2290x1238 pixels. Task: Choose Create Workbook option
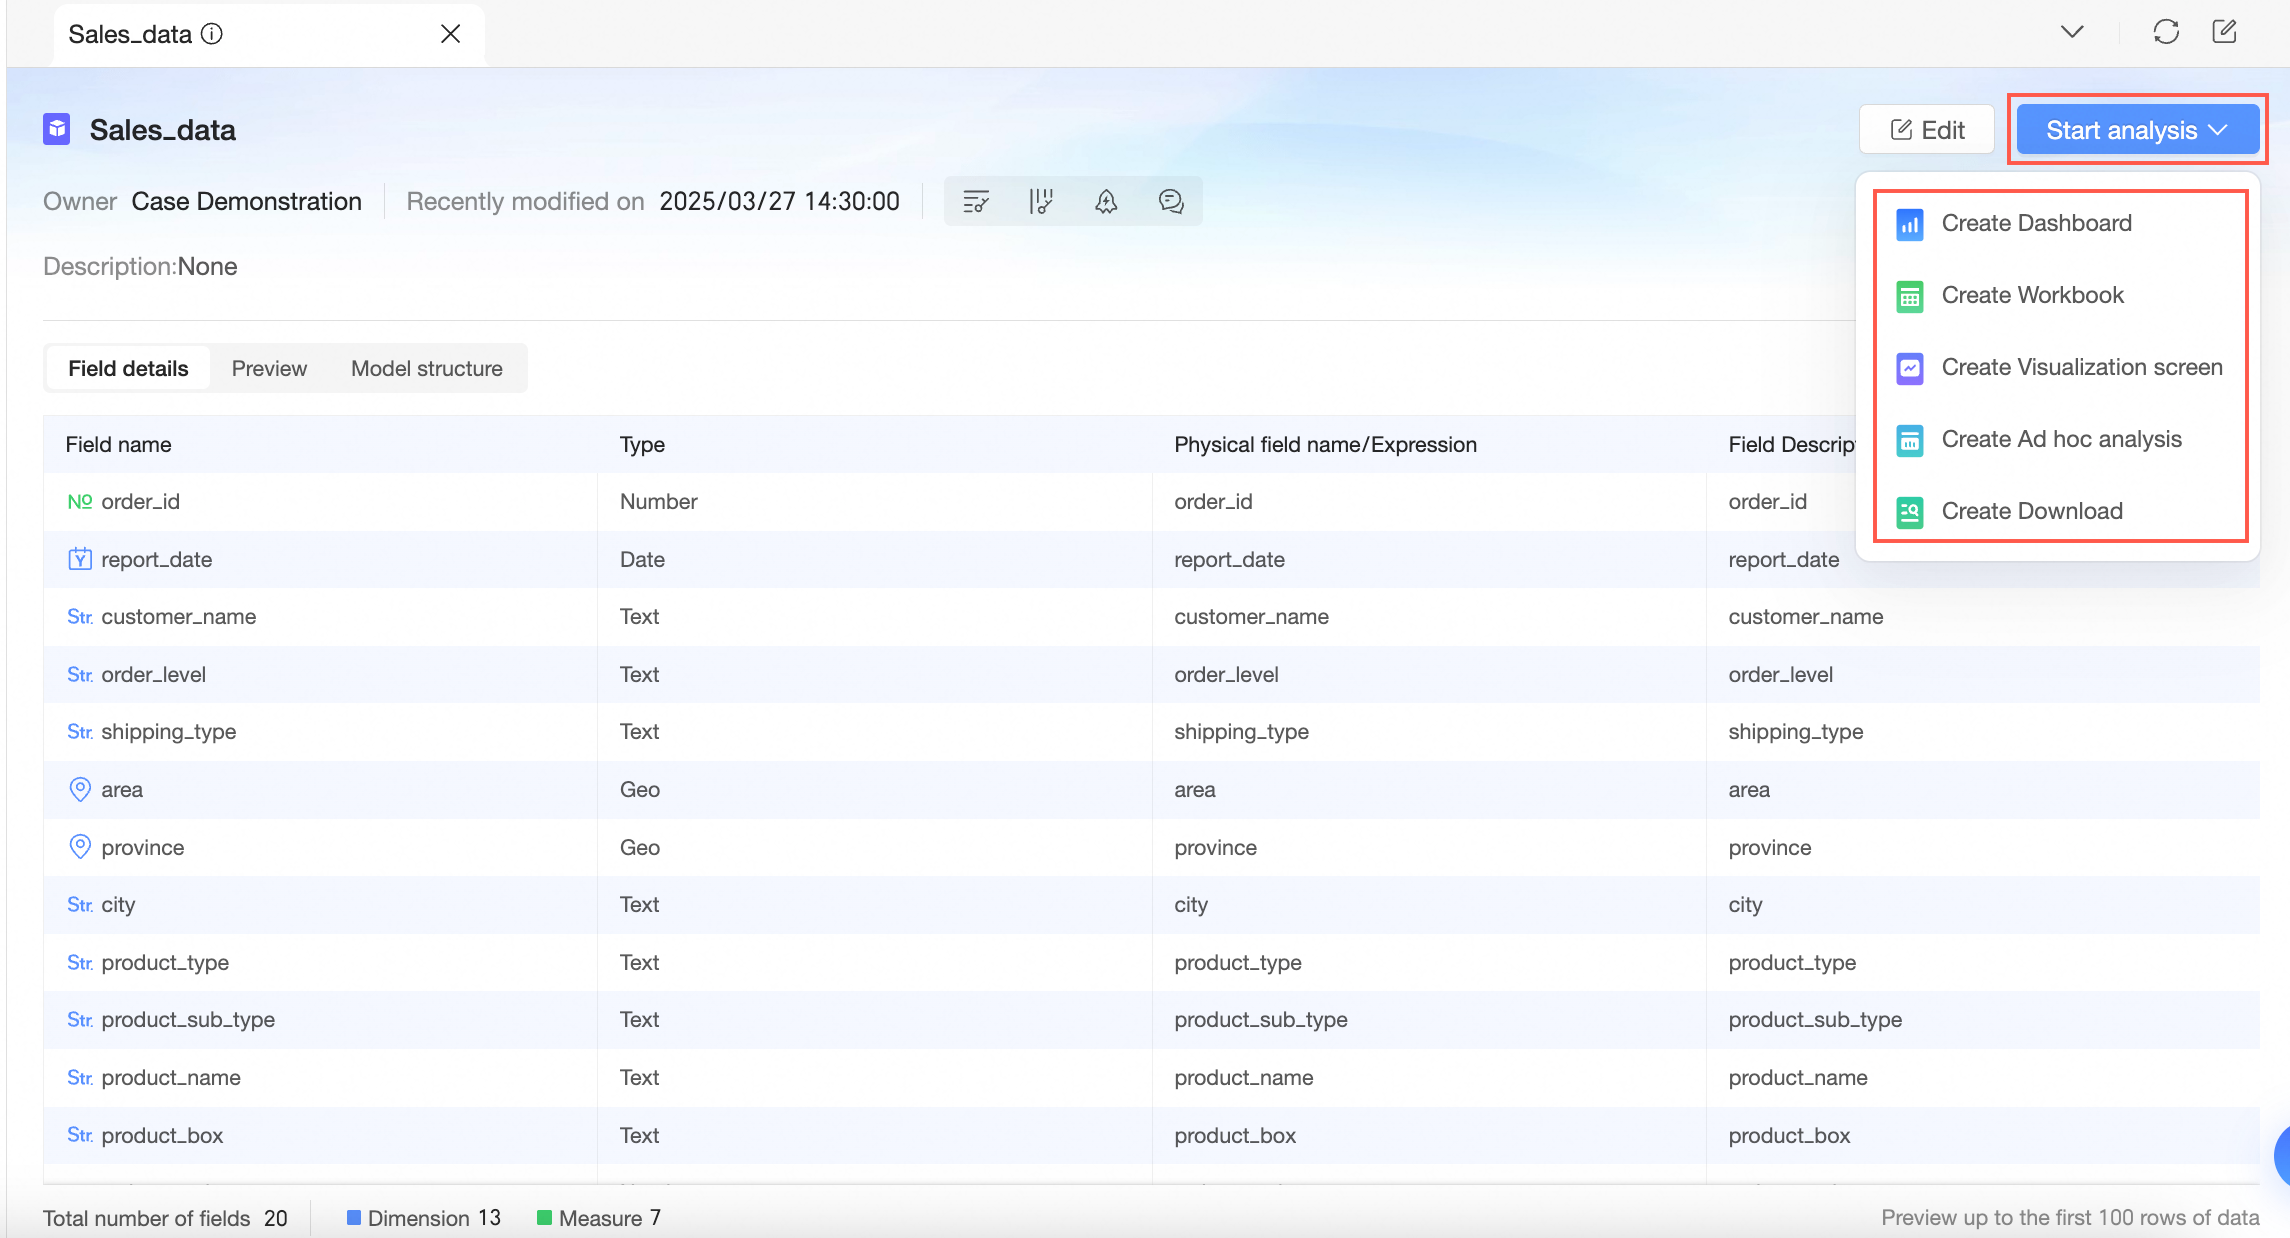coord(2032,295)
